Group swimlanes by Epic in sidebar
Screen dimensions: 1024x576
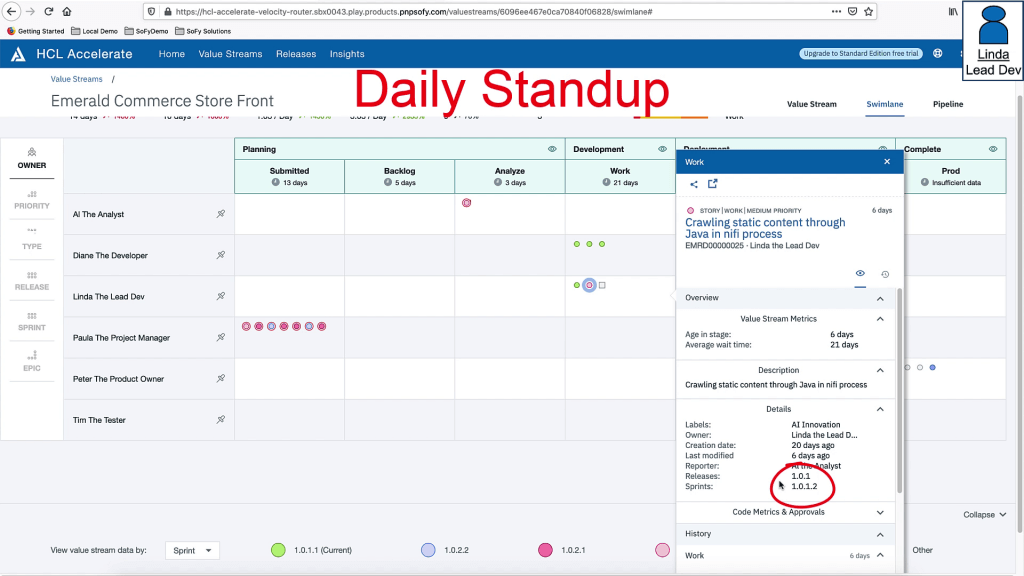(32, 362)
